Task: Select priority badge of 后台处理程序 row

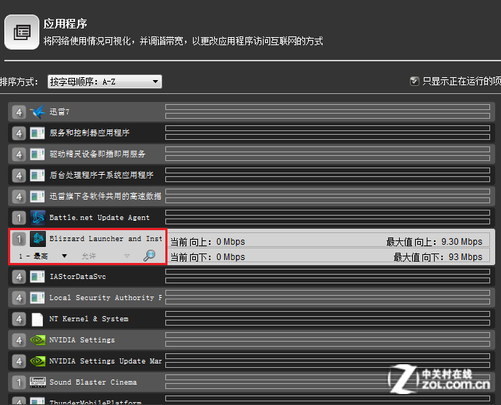Action: [19, 175]
